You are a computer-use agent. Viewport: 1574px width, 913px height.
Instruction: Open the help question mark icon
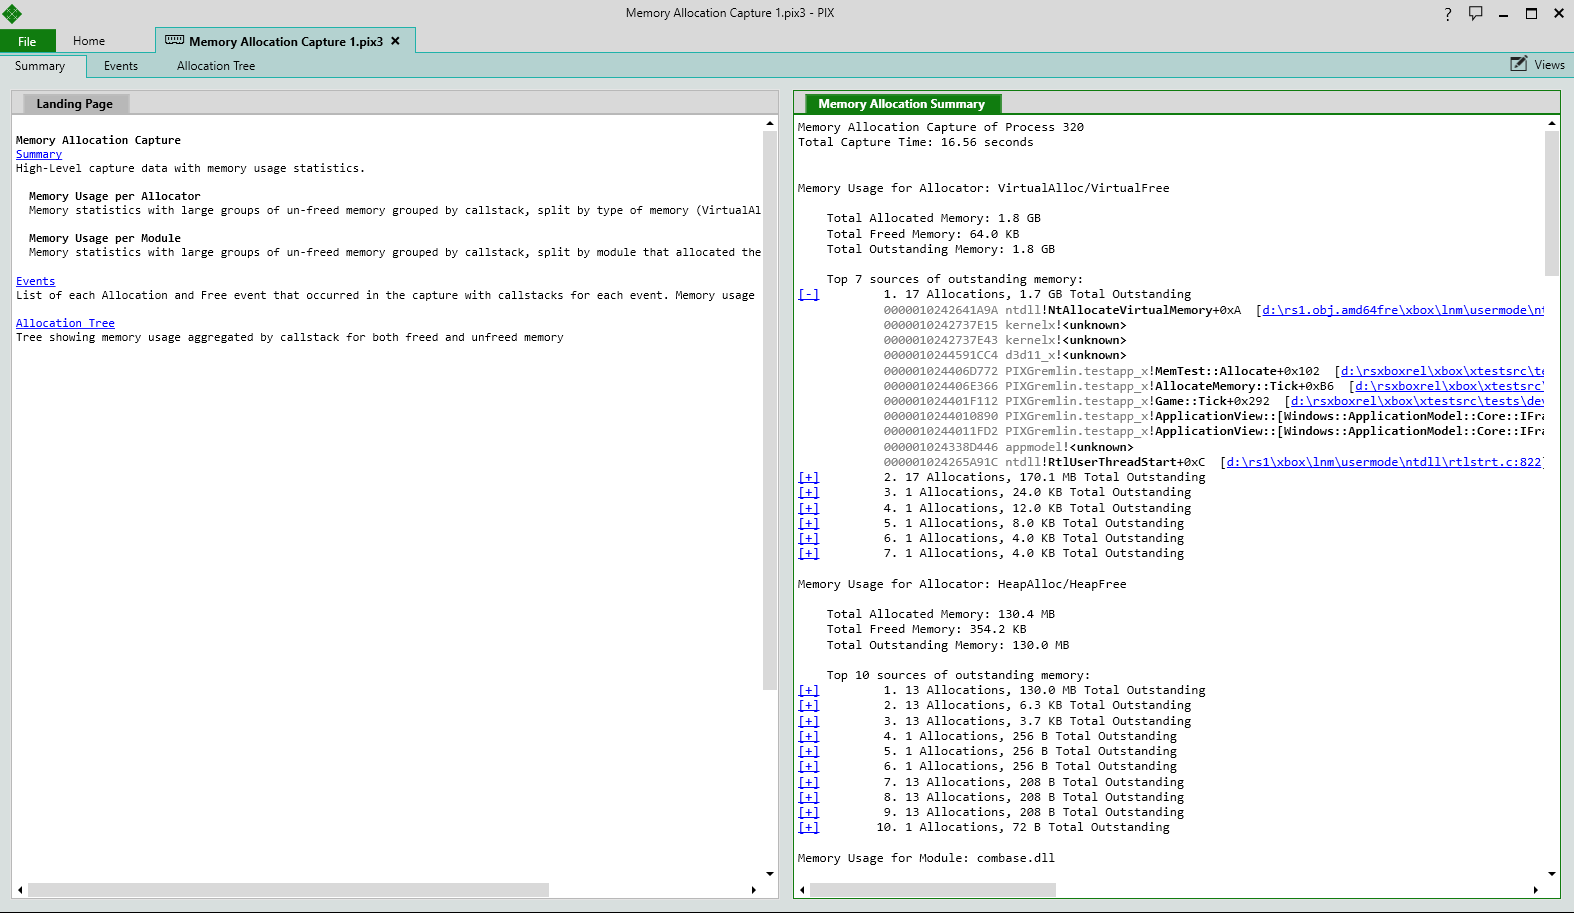pos(1447,14)
